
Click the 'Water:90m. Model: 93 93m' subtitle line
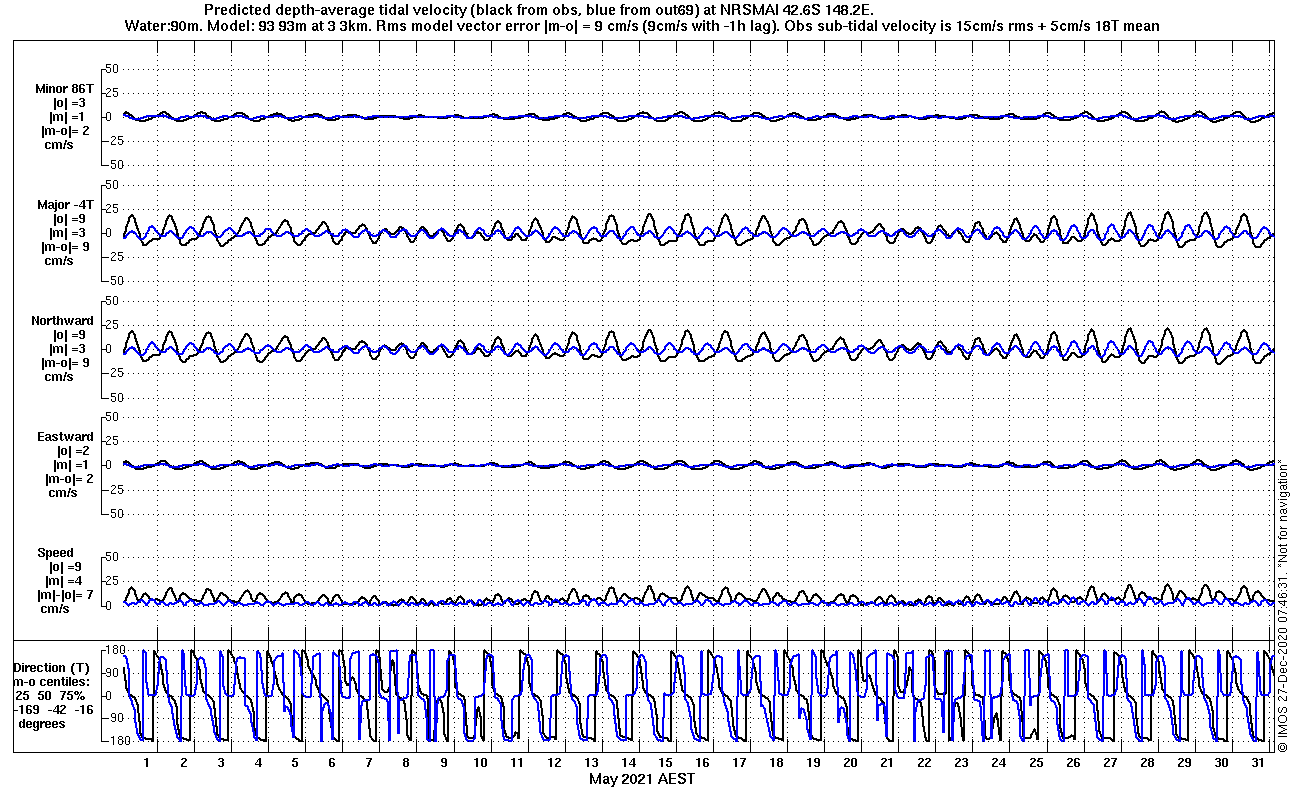[x=642, y=26]
